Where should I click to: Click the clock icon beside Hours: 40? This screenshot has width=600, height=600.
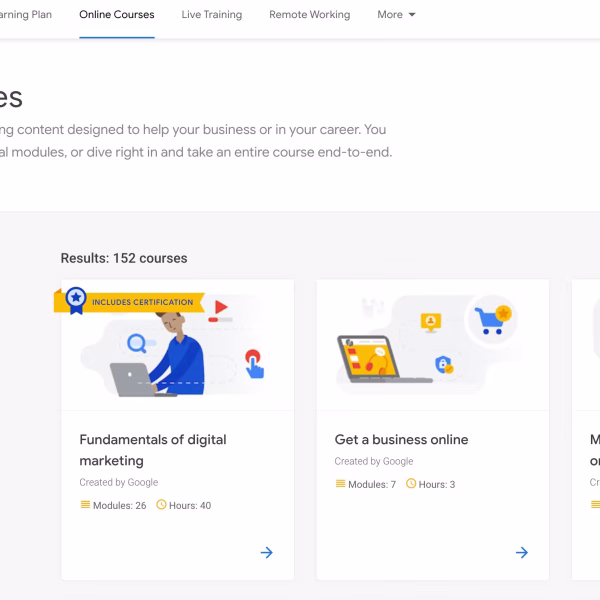(x=161, y=505)
